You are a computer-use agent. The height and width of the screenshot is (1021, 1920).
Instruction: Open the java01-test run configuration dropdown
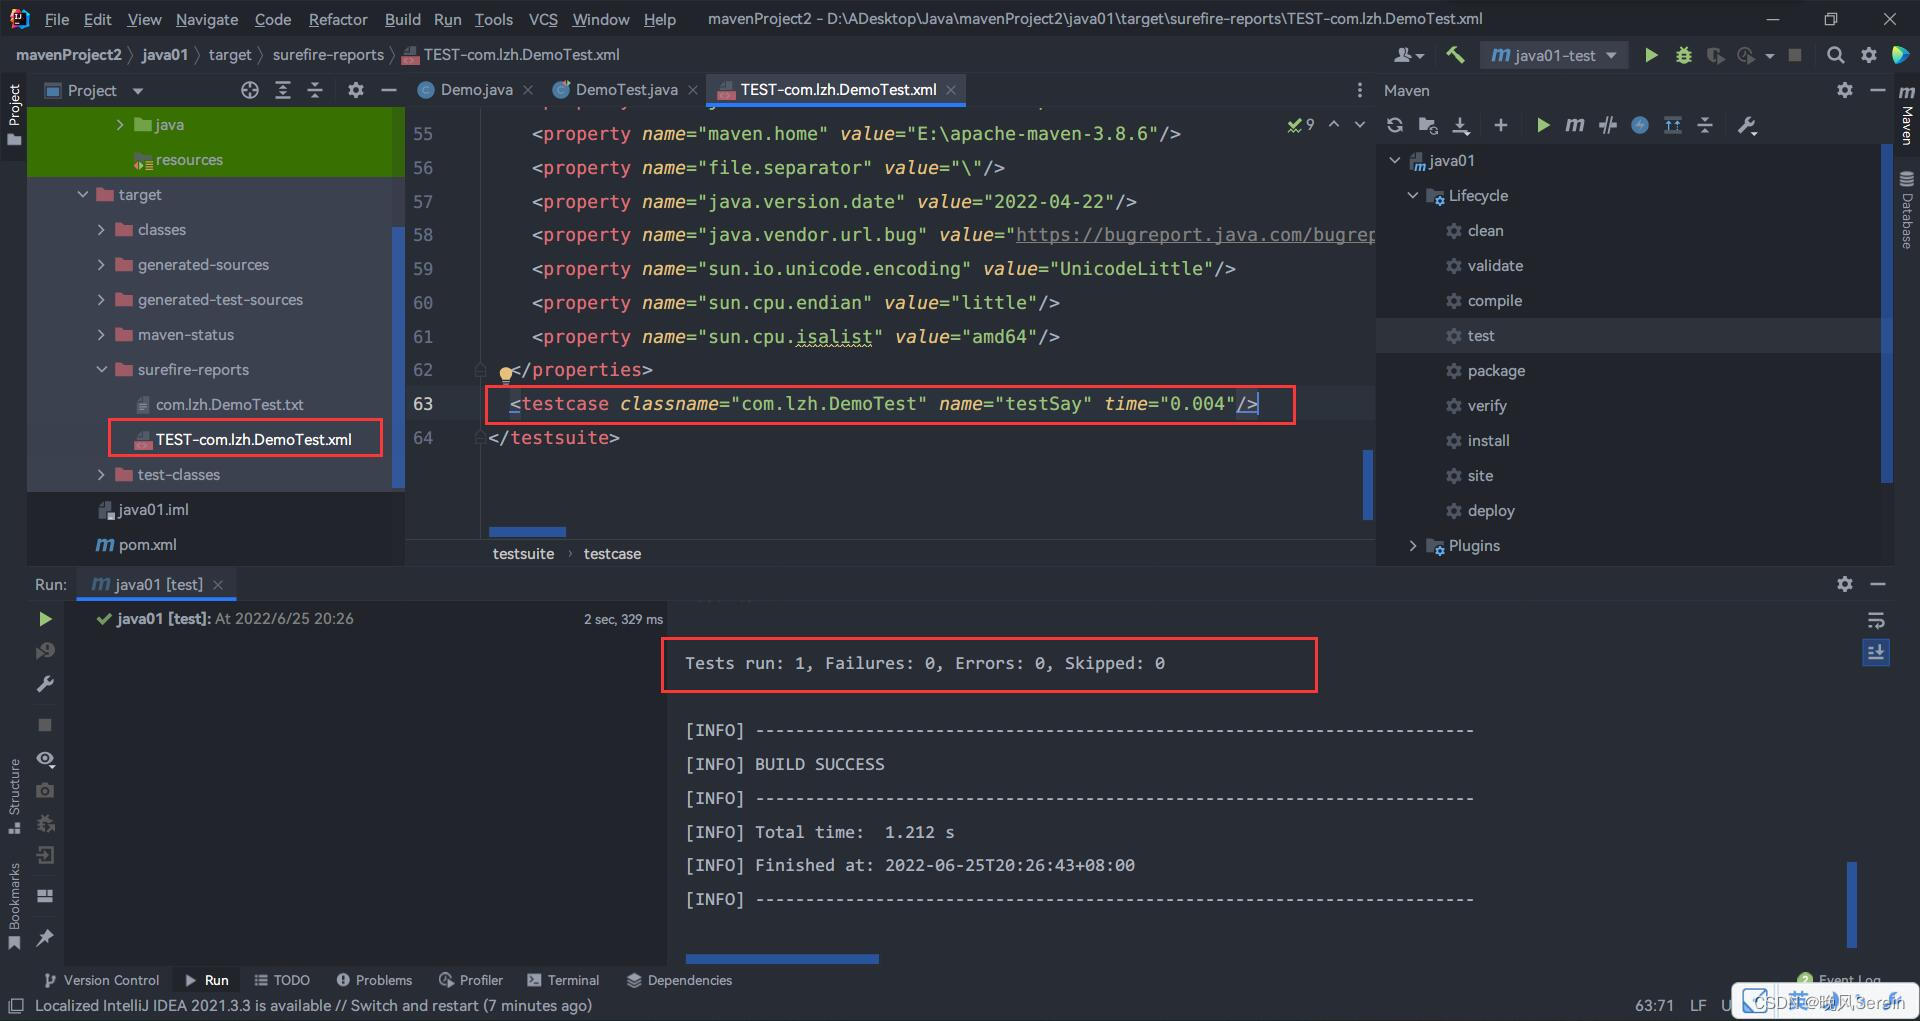tap(1553, 55)
